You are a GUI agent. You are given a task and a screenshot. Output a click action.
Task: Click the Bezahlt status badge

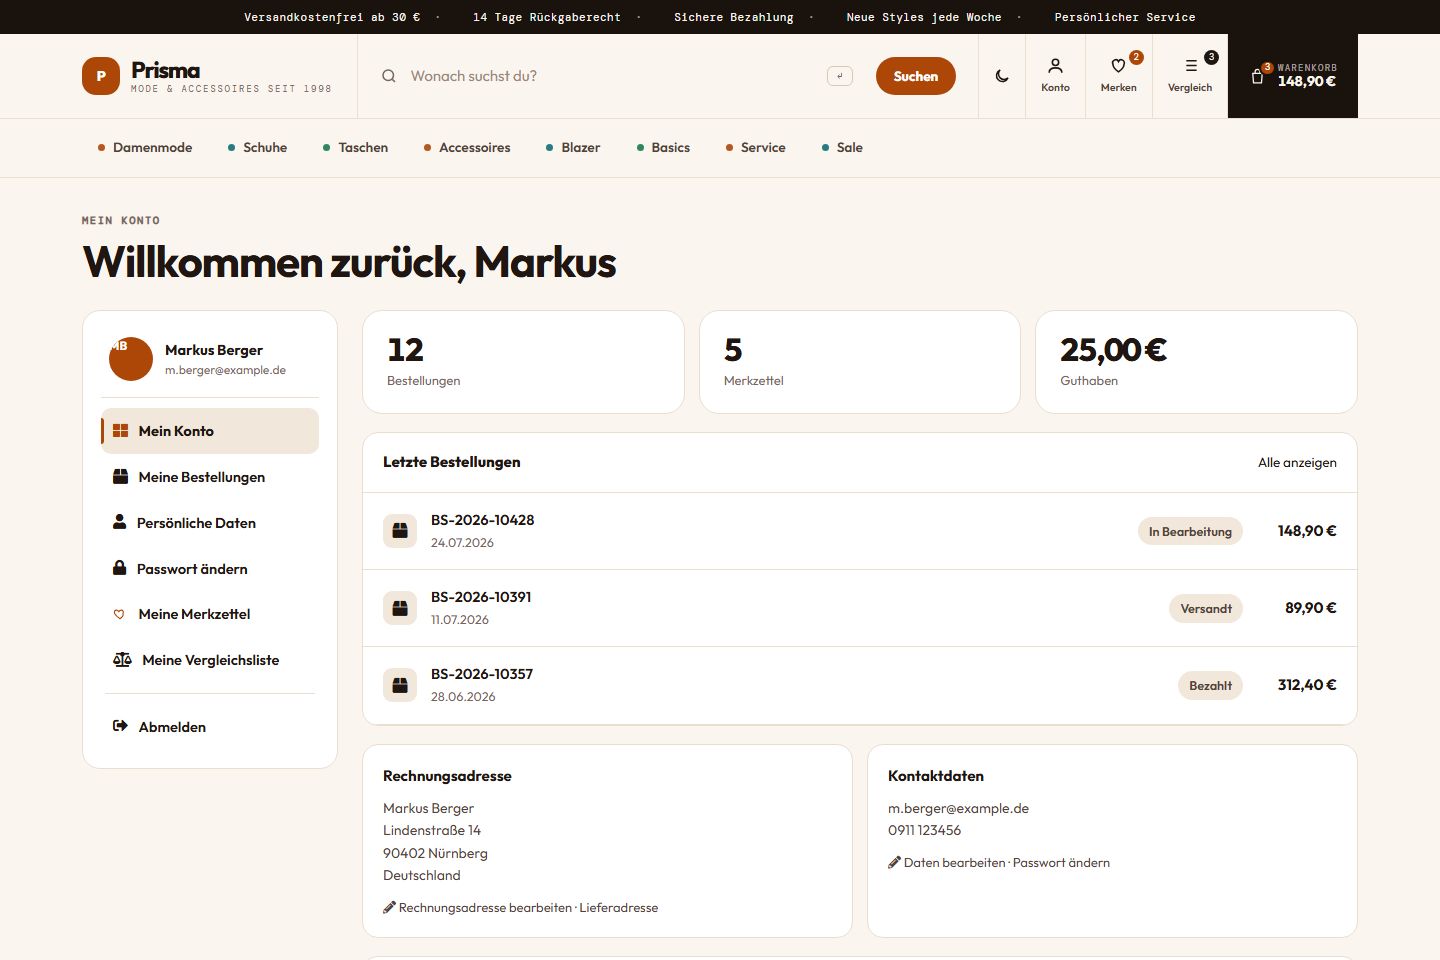[x=1210, y=685]
